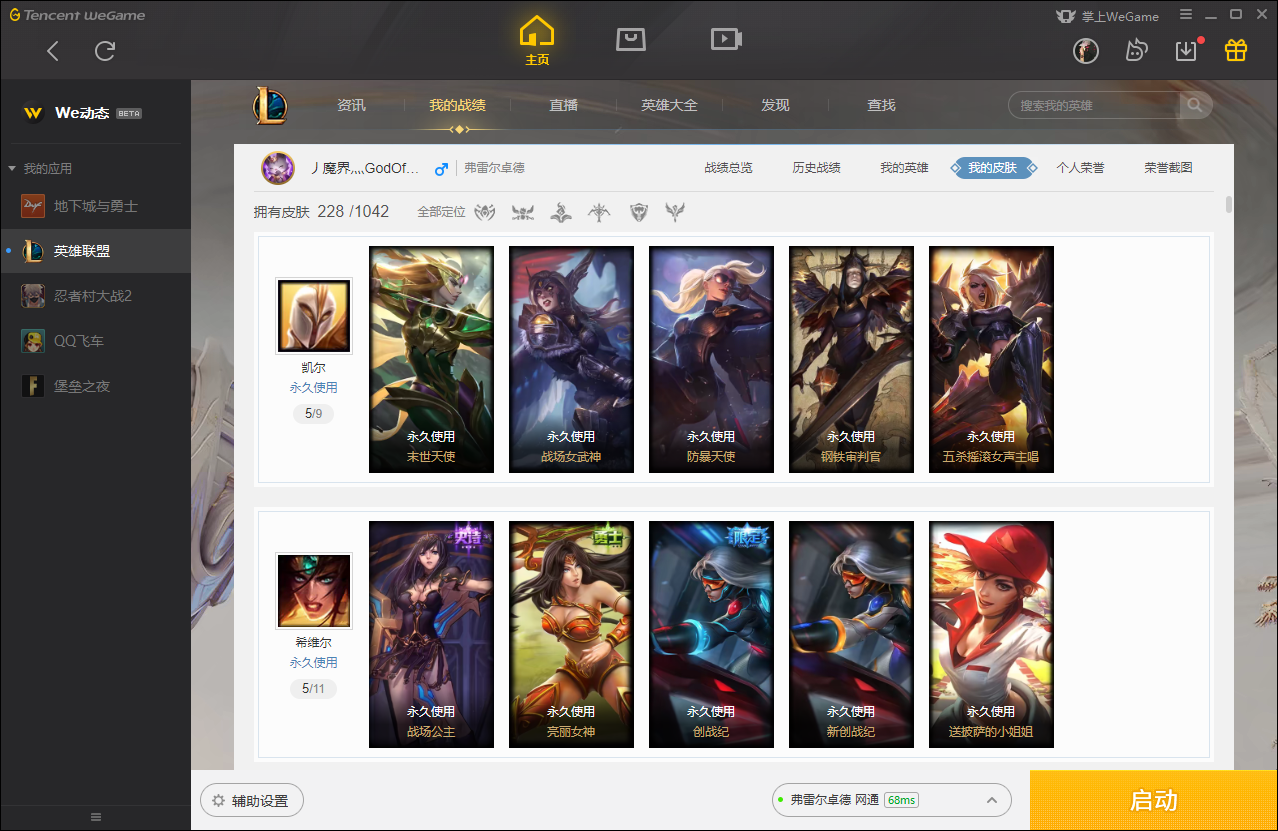This screenshot has width=1278, height=831.
Task: Click the 启动 launch button
Action: point(1154,800)
